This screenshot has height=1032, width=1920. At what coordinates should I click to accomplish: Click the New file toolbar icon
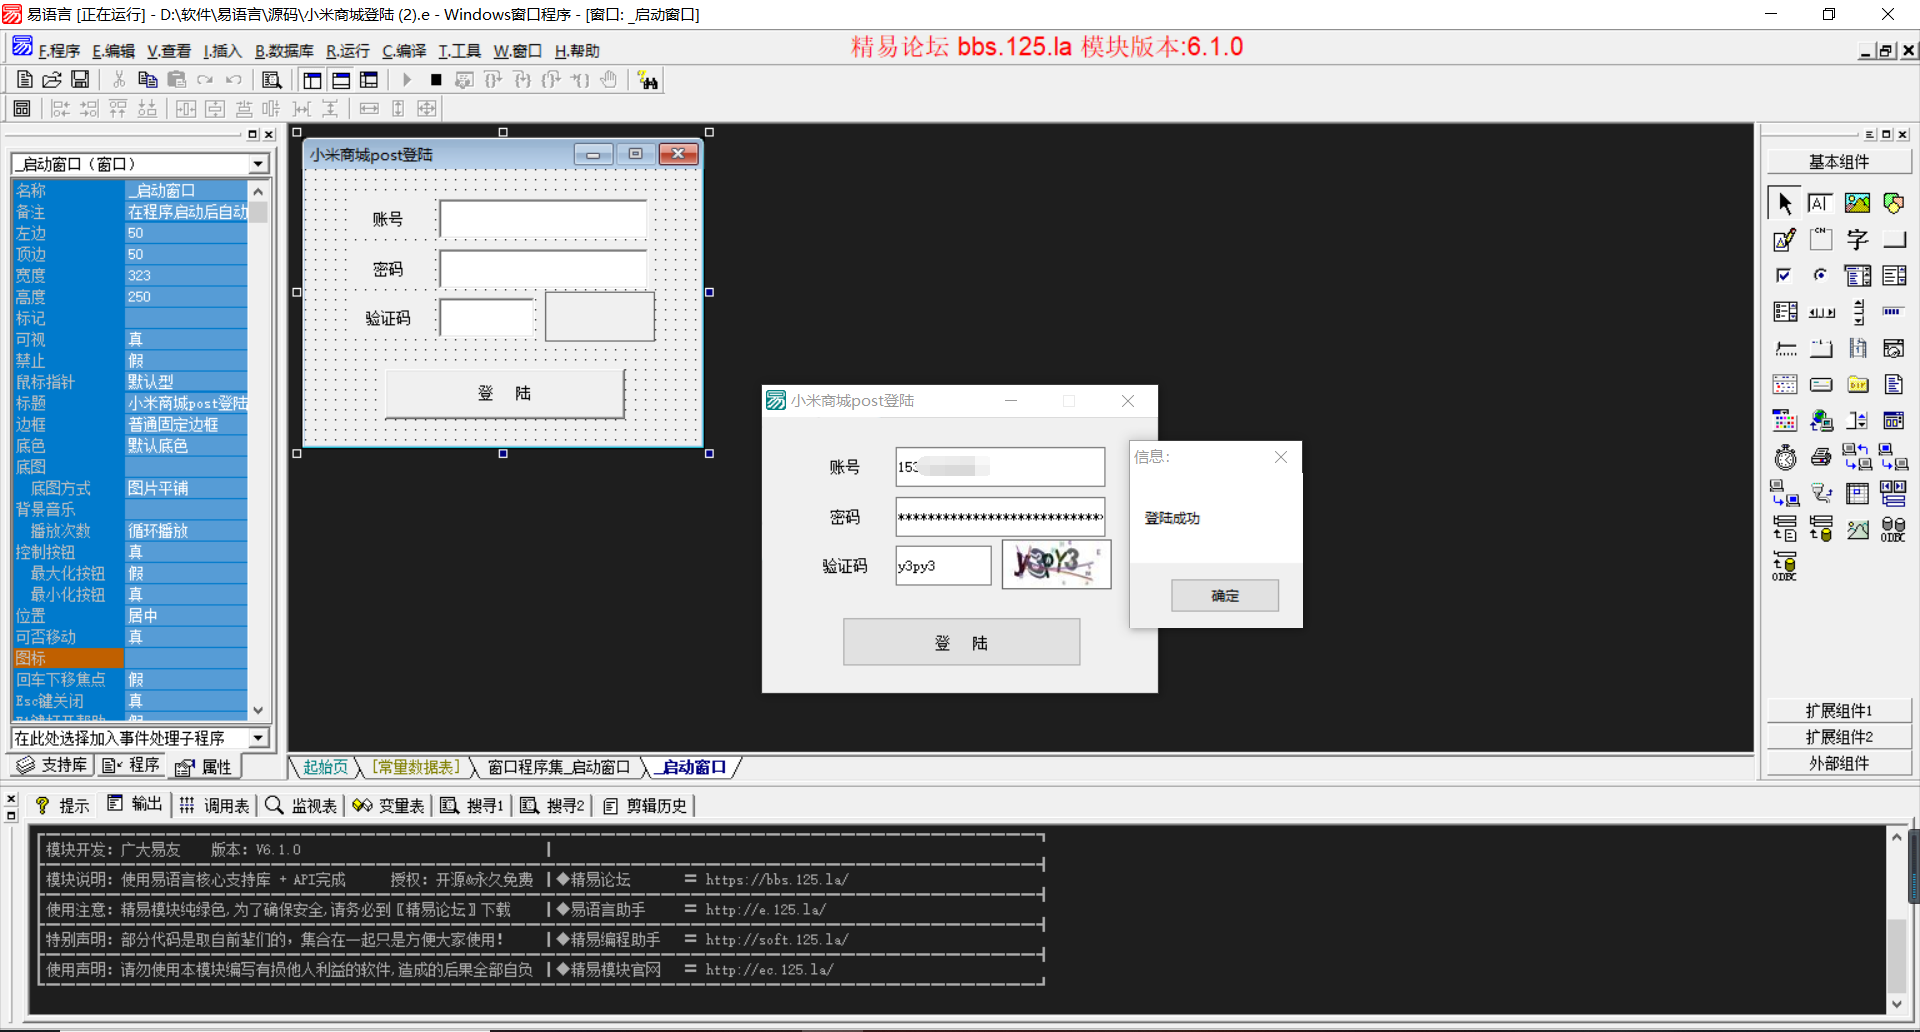pyautogui.click(x=25, y=80)
